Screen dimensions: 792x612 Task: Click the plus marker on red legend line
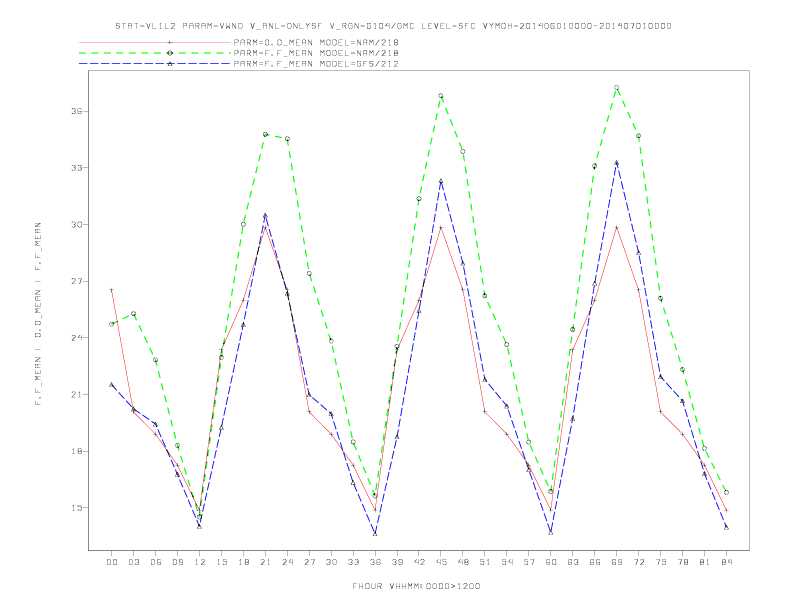[170, 42]
